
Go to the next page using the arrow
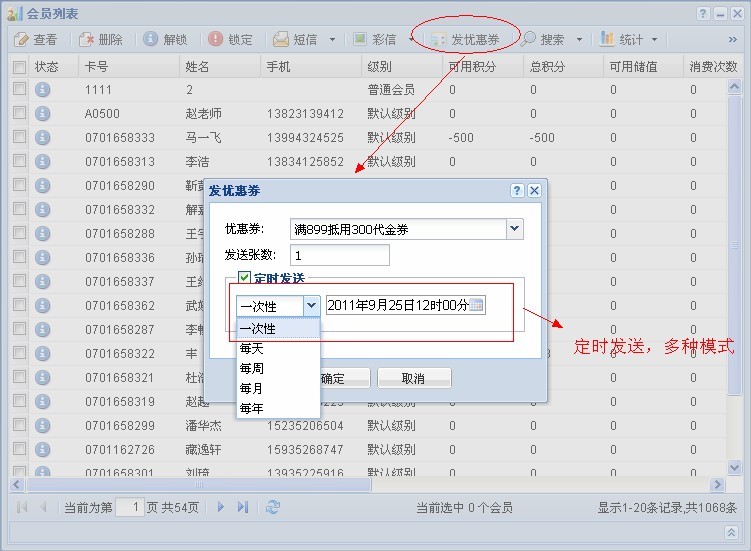[221, 508]
